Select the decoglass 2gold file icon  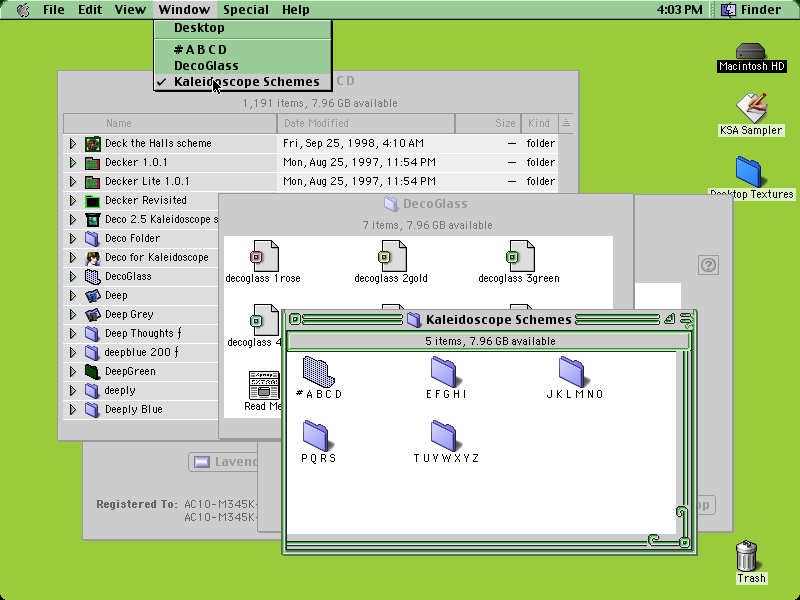tap(392, 256)
